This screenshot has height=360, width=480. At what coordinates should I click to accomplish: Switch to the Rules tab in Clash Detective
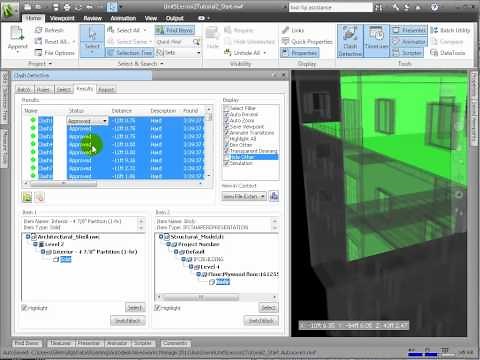point(43,89)
